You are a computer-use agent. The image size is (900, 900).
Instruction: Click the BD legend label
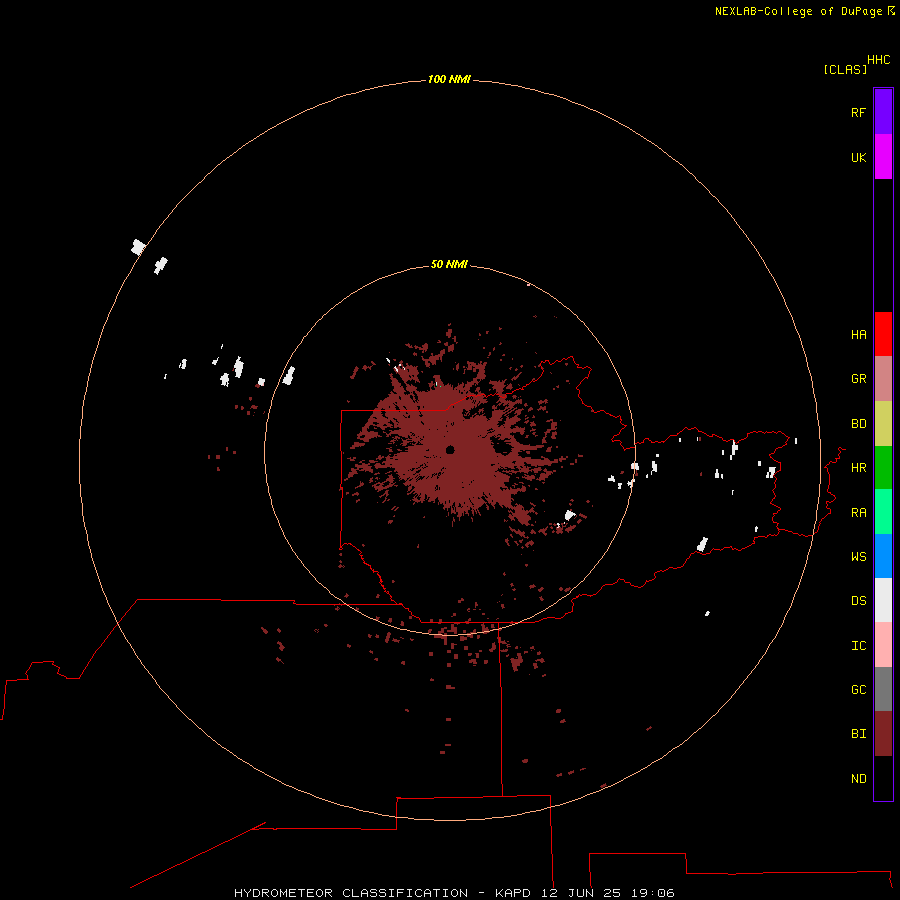coord(858,424)
